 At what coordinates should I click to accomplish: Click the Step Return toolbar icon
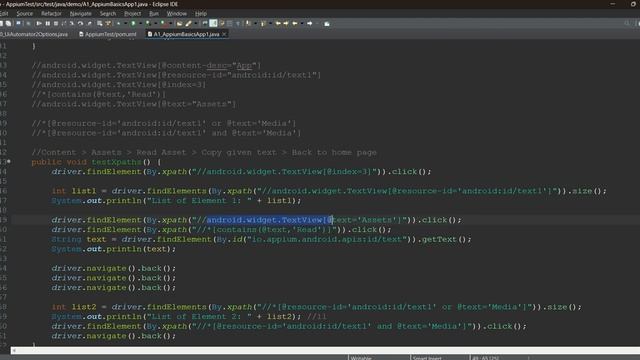90,23
